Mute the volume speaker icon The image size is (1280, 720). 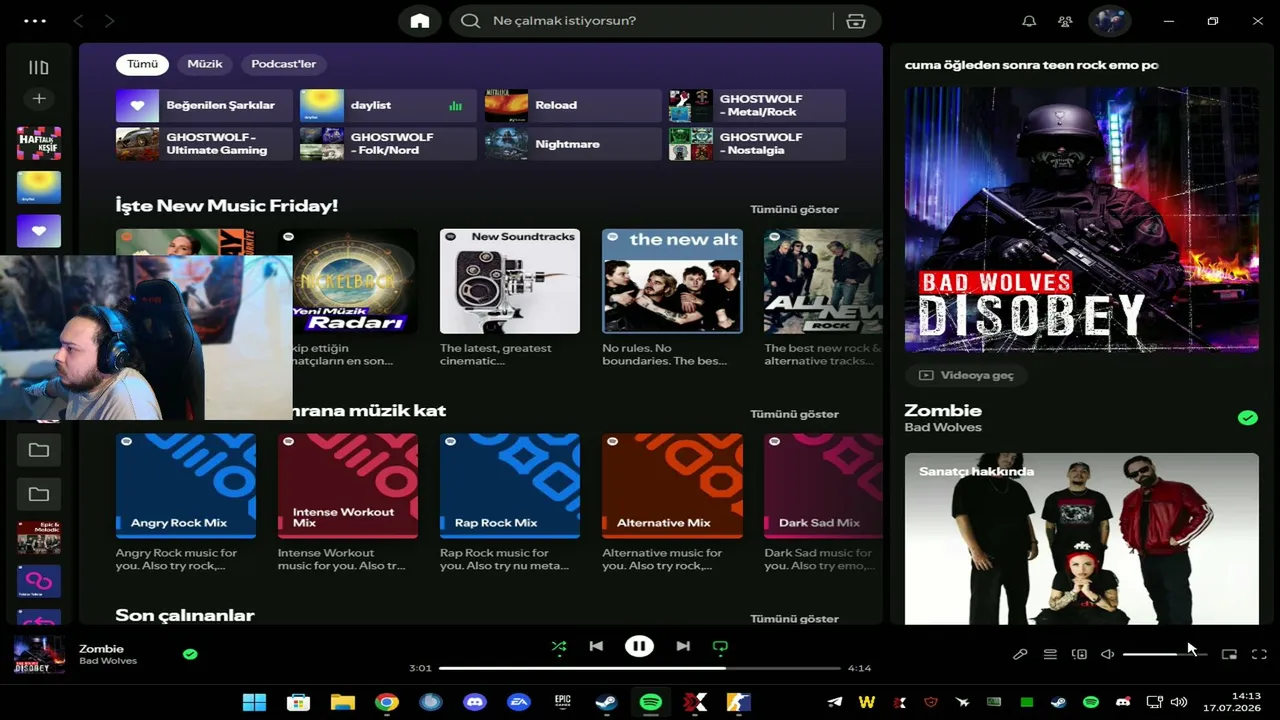1107,654
